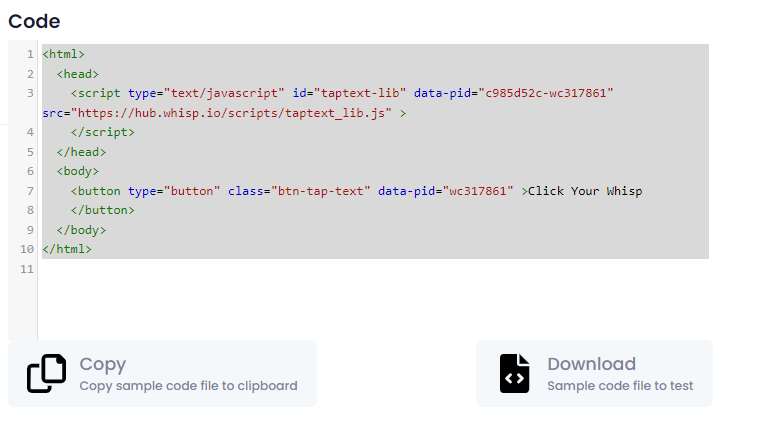Click the Copy clipboard icon

(46, 373)
